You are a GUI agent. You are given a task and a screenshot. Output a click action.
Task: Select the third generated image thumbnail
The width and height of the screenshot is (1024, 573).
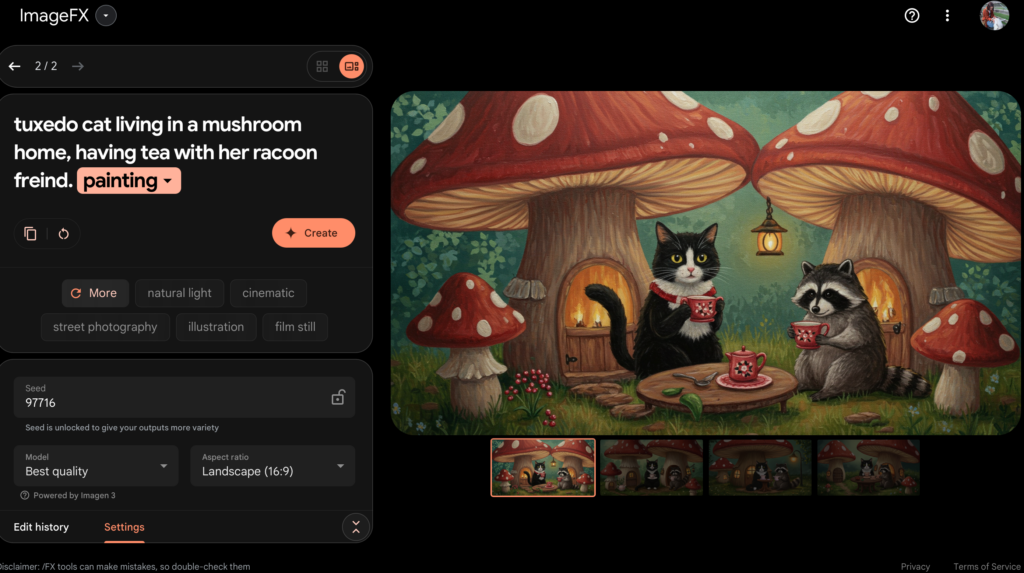[x=760, y=468]
